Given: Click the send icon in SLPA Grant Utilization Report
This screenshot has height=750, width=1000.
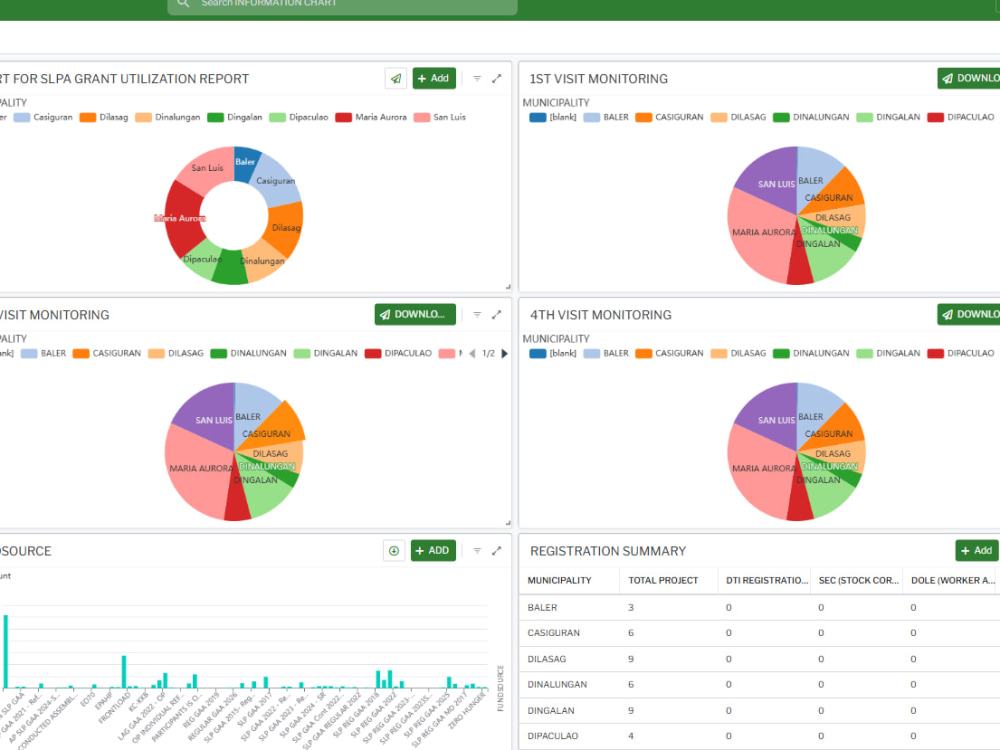Looking at the screenshot, I should tap(396, 78).
